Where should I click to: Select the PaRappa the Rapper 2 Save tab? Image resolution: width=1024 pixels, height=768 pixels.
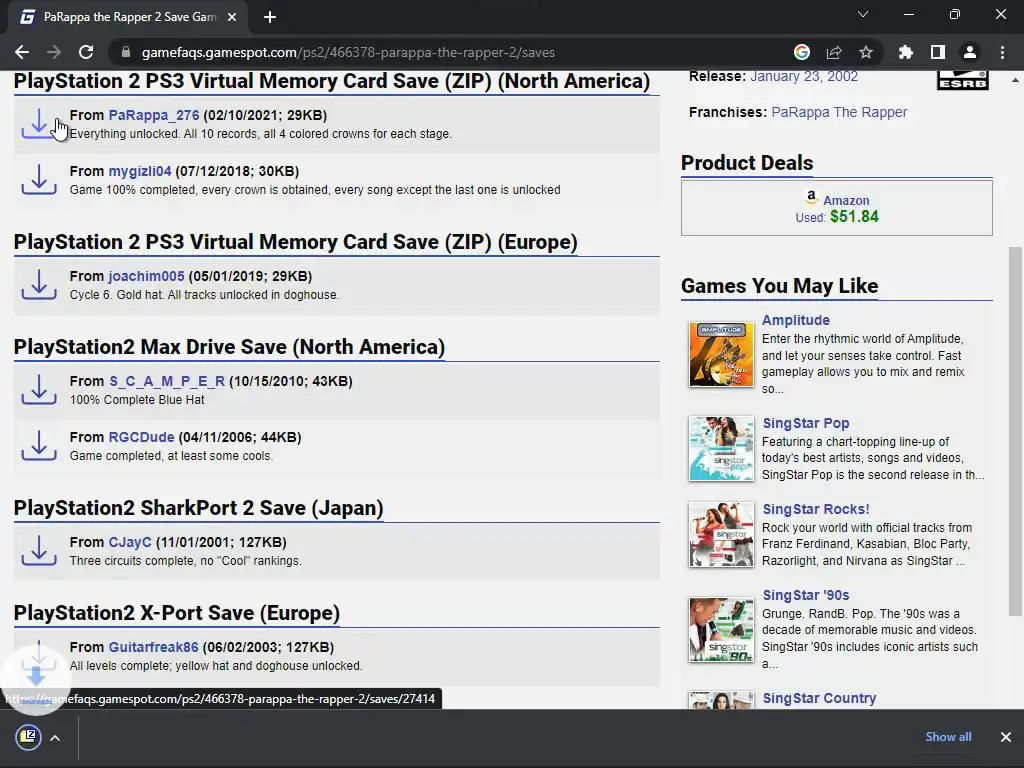coord(129,17)
